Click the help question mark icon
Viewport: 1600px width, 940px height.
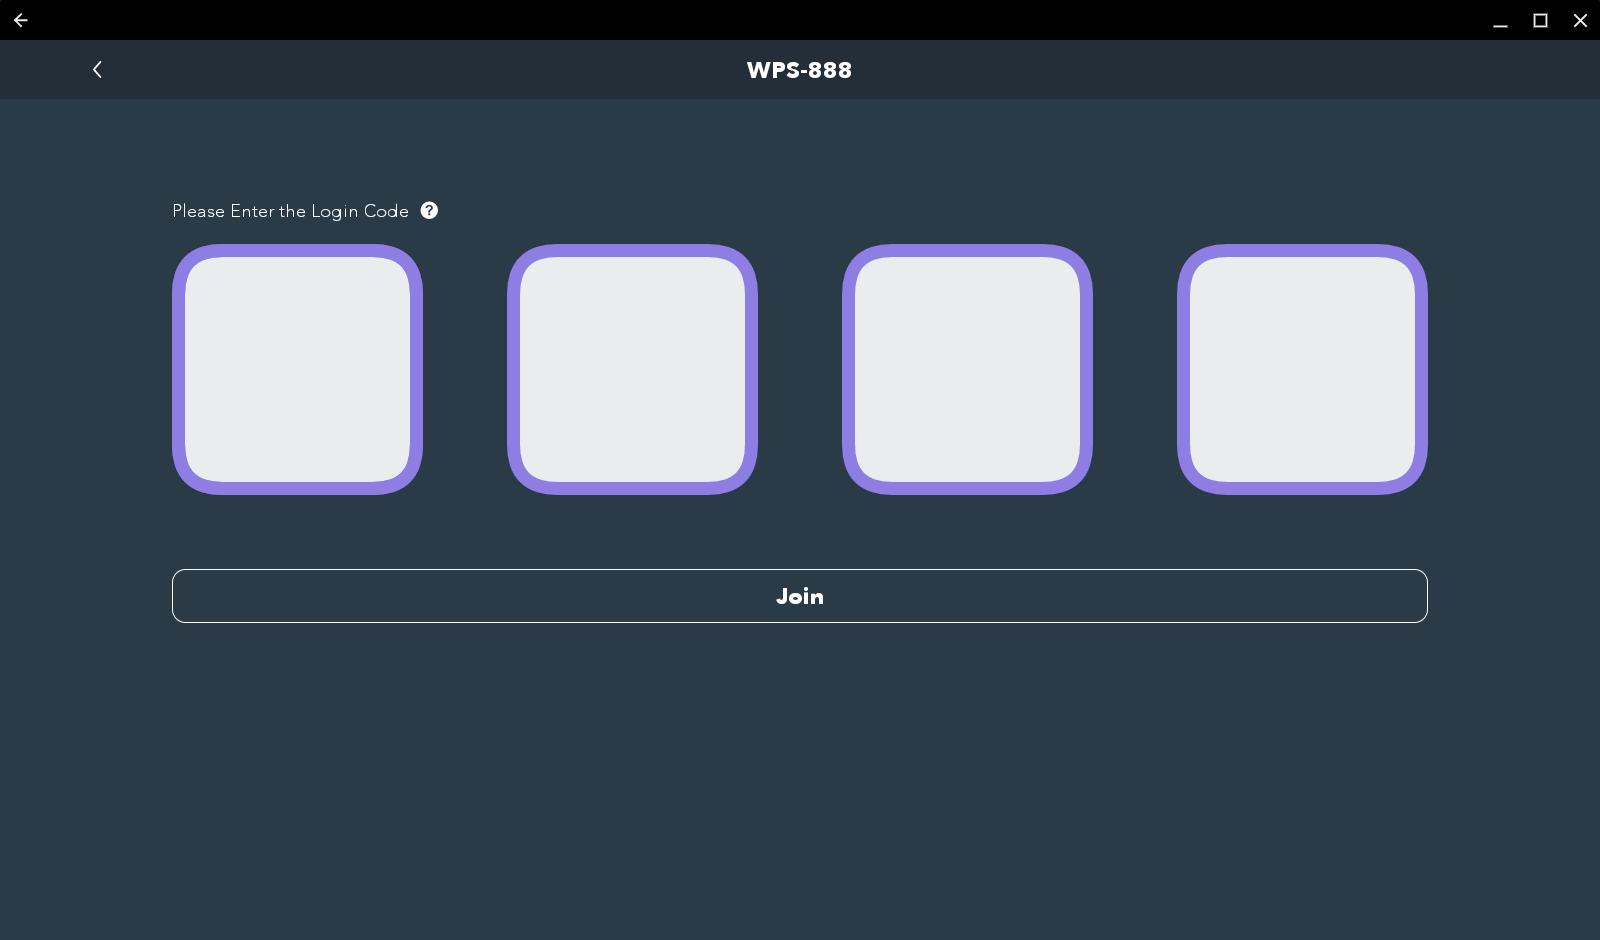(429, 211)
